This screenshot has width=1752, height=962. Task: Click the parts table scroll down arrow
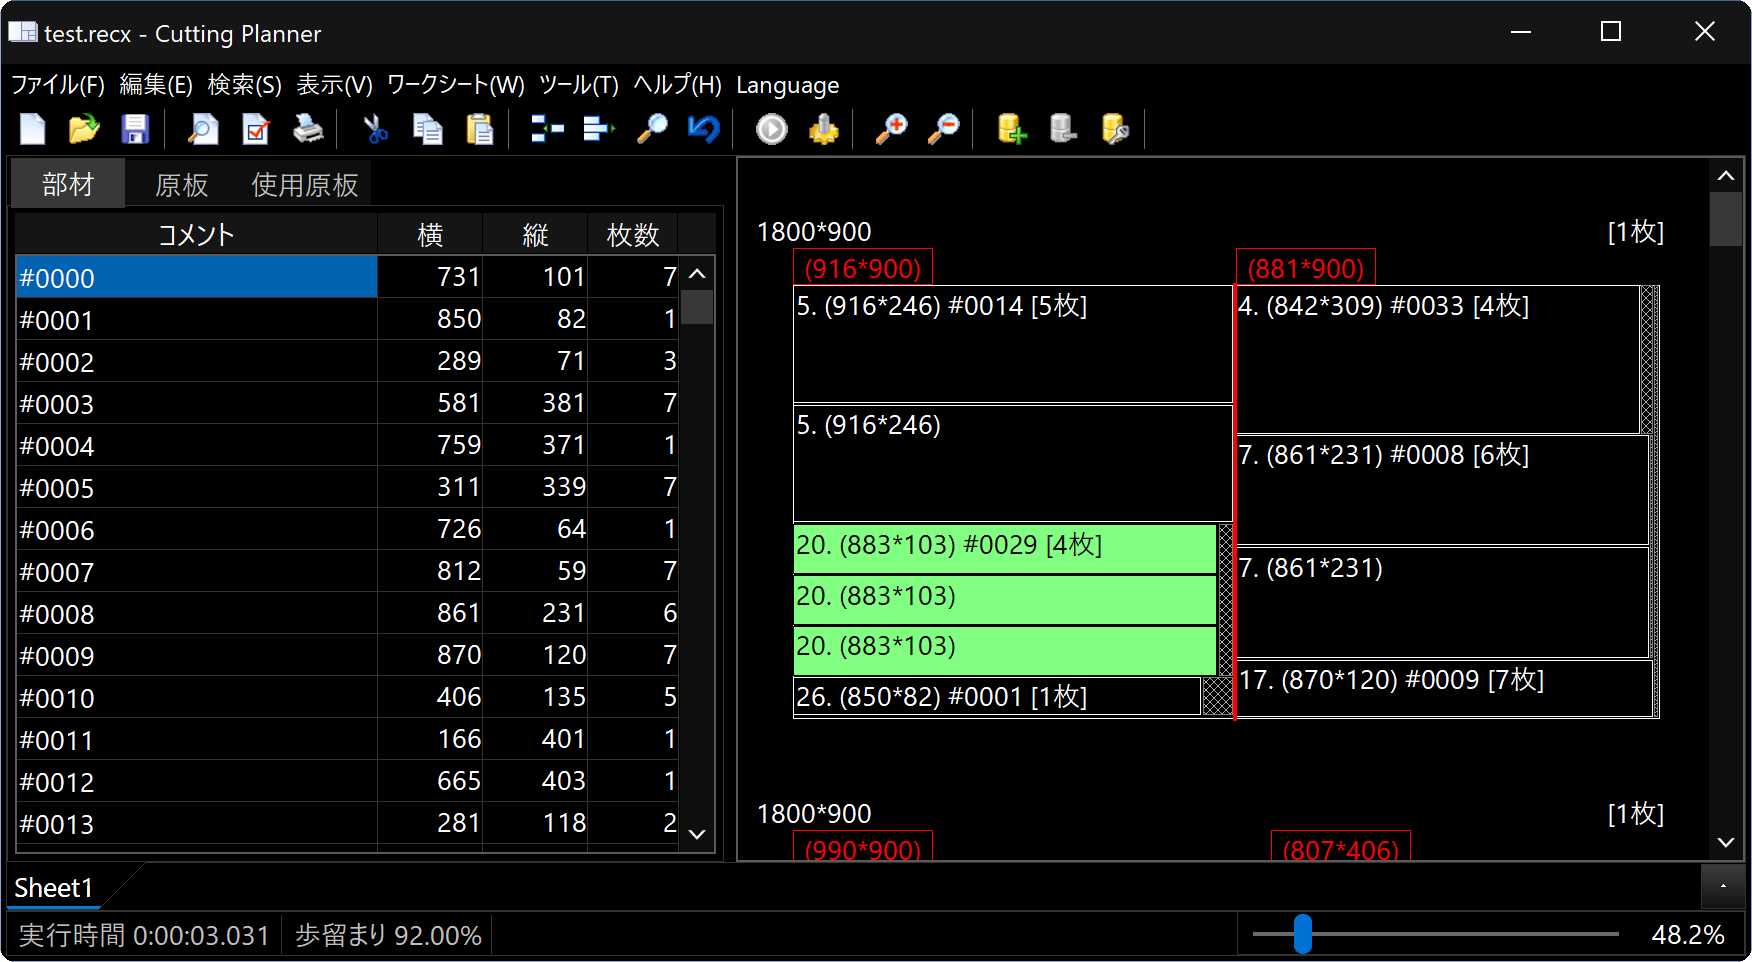698,834
